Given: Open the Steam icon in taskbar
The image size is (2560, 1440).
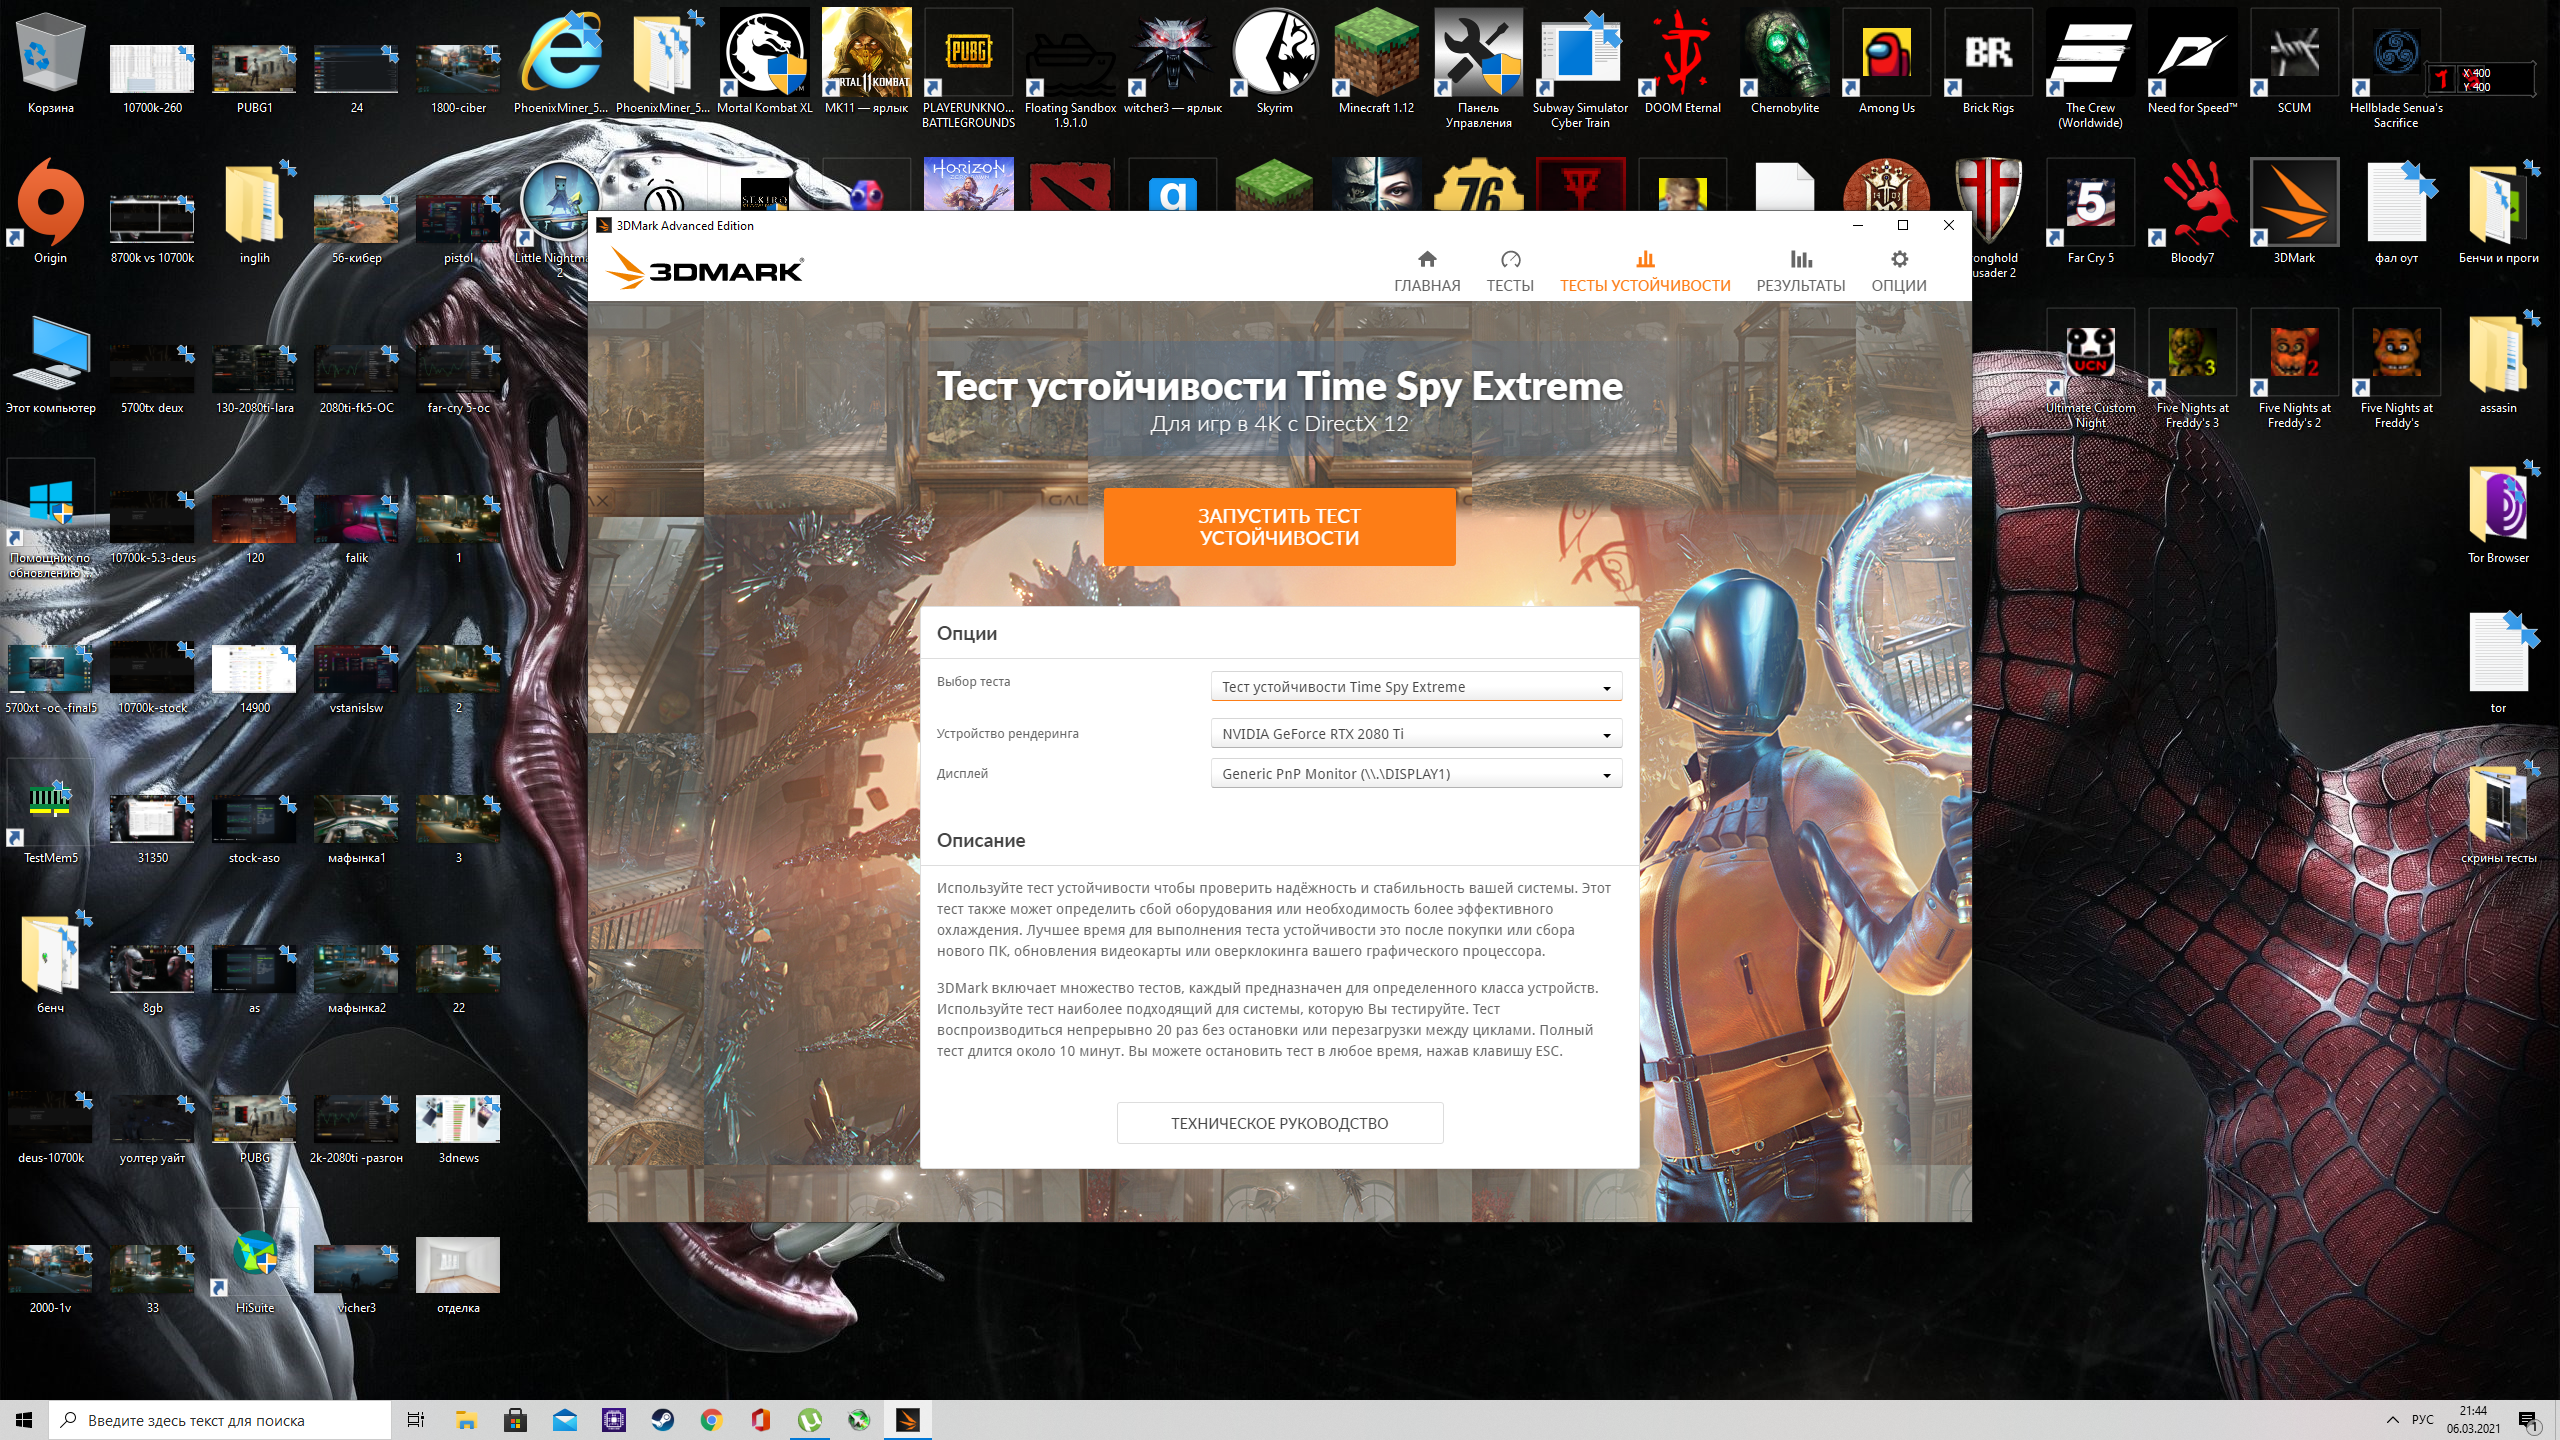Looking at the screenshot, I should coord(662,1420).
